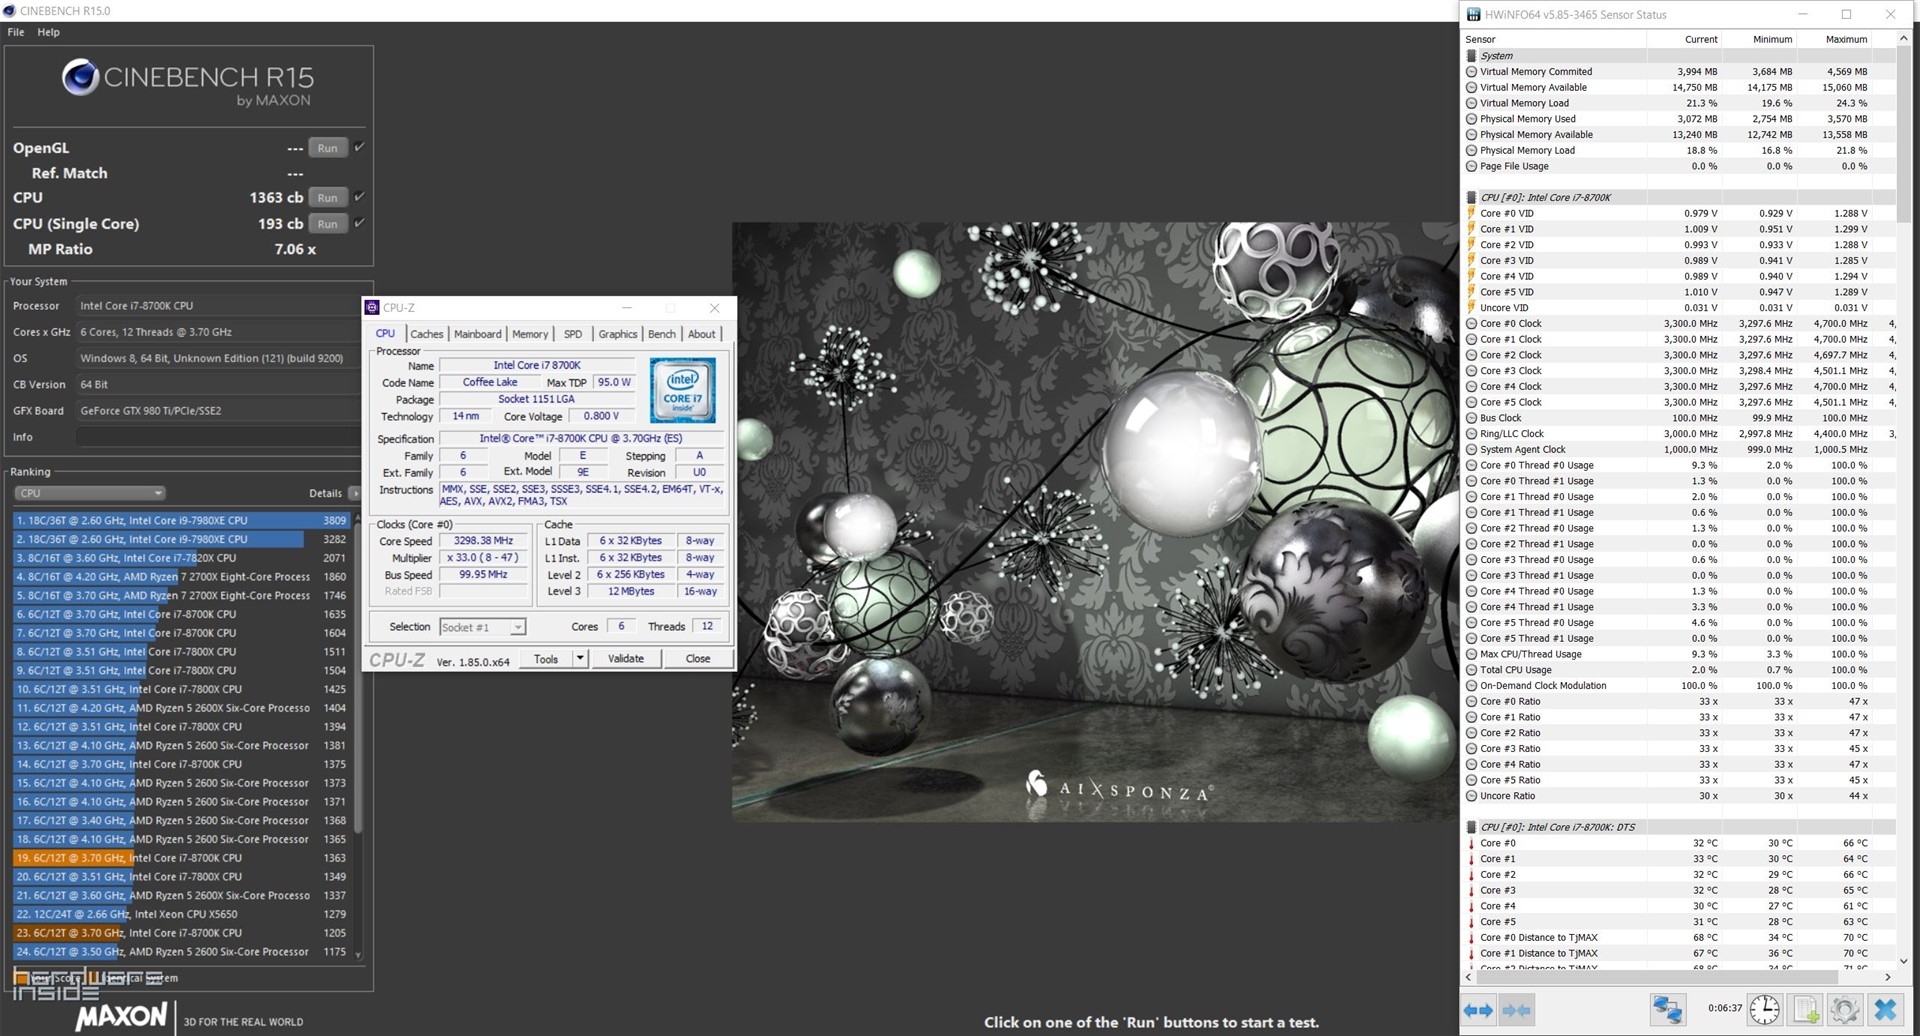Viewport: 1920px width, 1036px height.
Task: Click the Intel Core i7 logo in CPU-Z
Action: point(683,390)
